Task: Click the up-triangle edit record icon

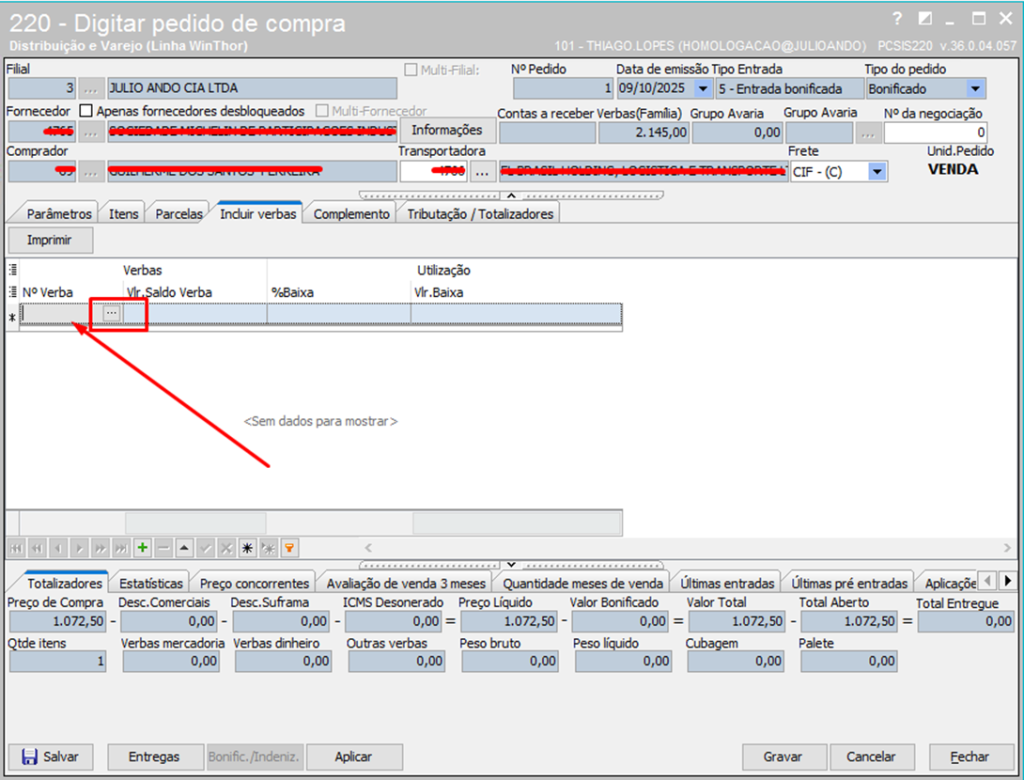Action: point(185,548)
